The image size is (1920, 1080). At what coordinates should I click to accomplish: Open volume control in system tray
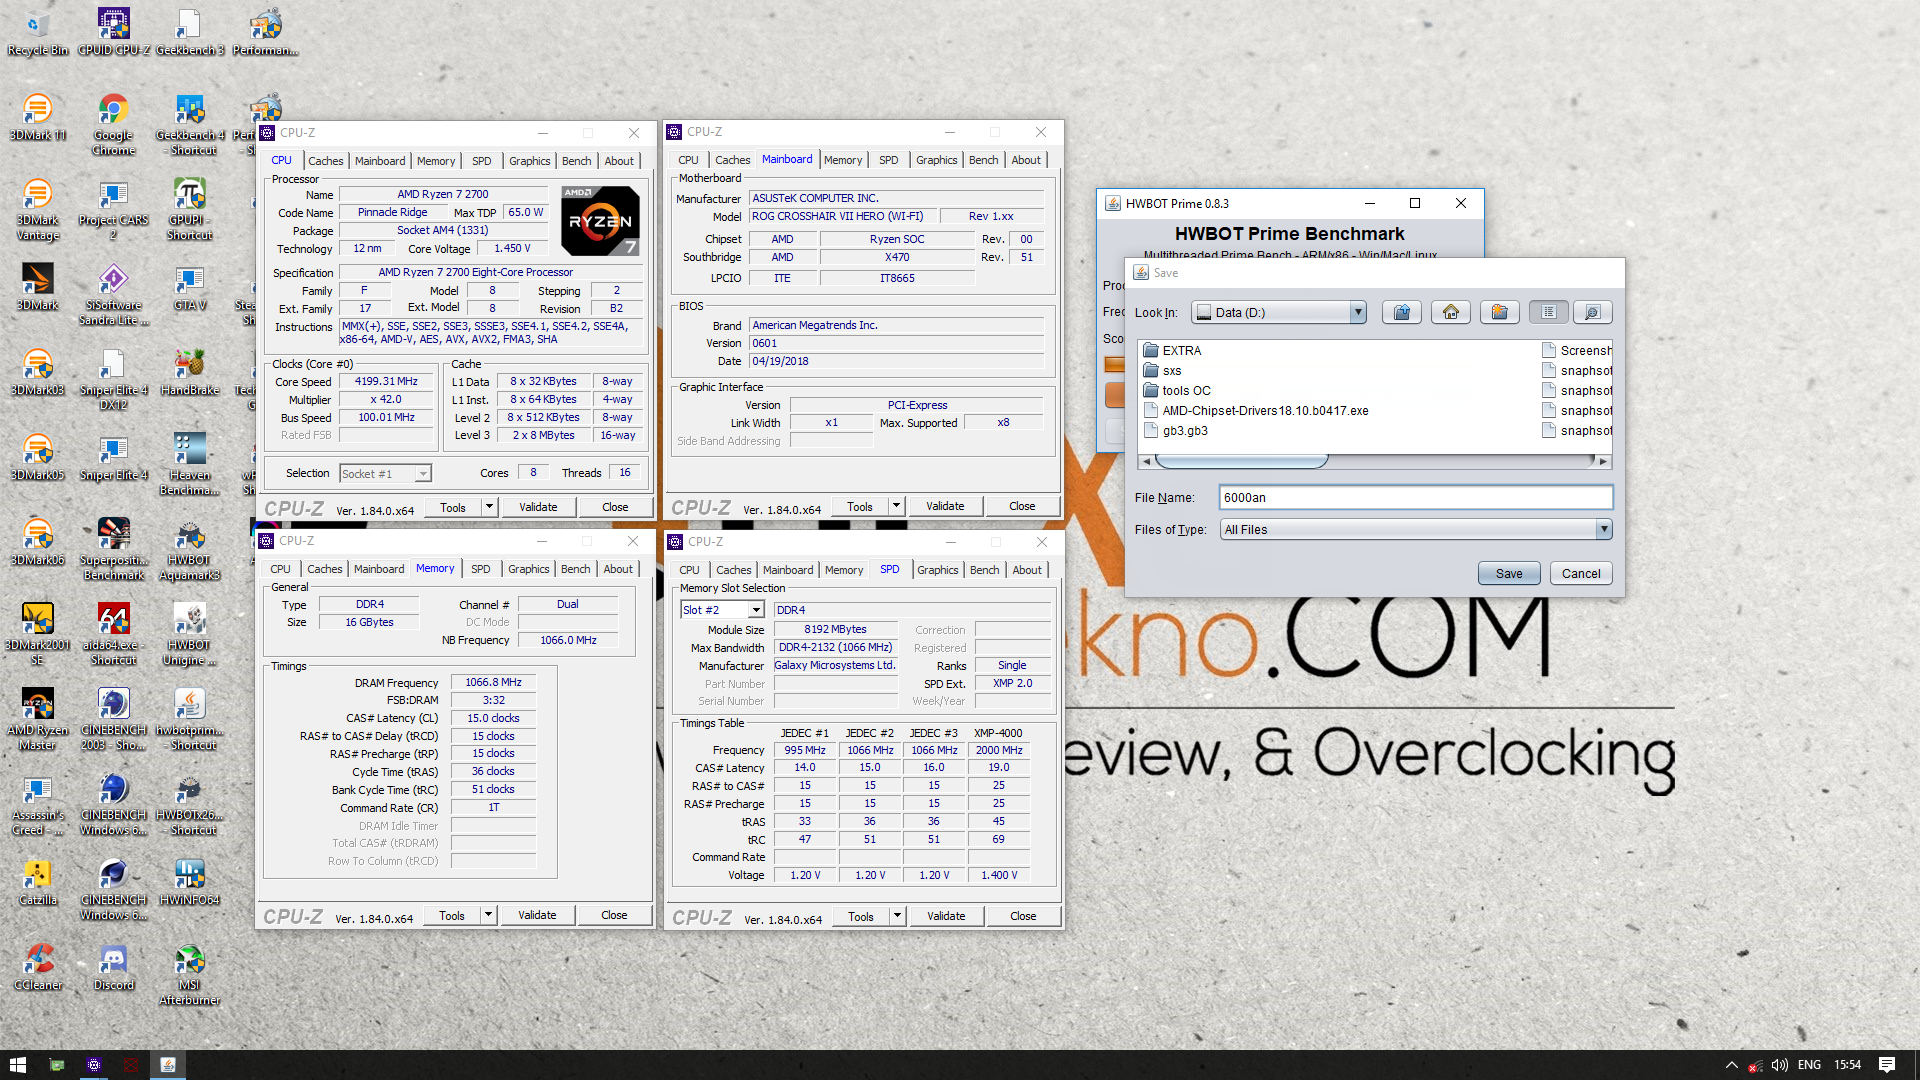tap(1780, 1065)
